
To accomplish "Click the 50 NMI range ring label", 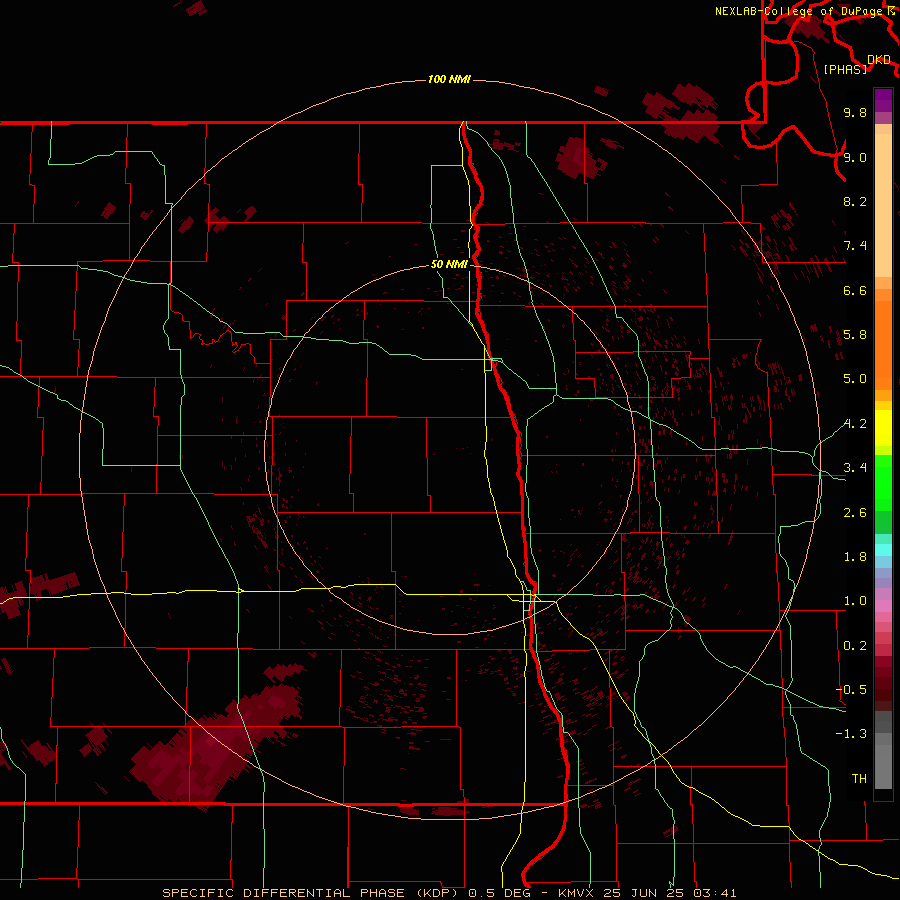I will 449,264.
